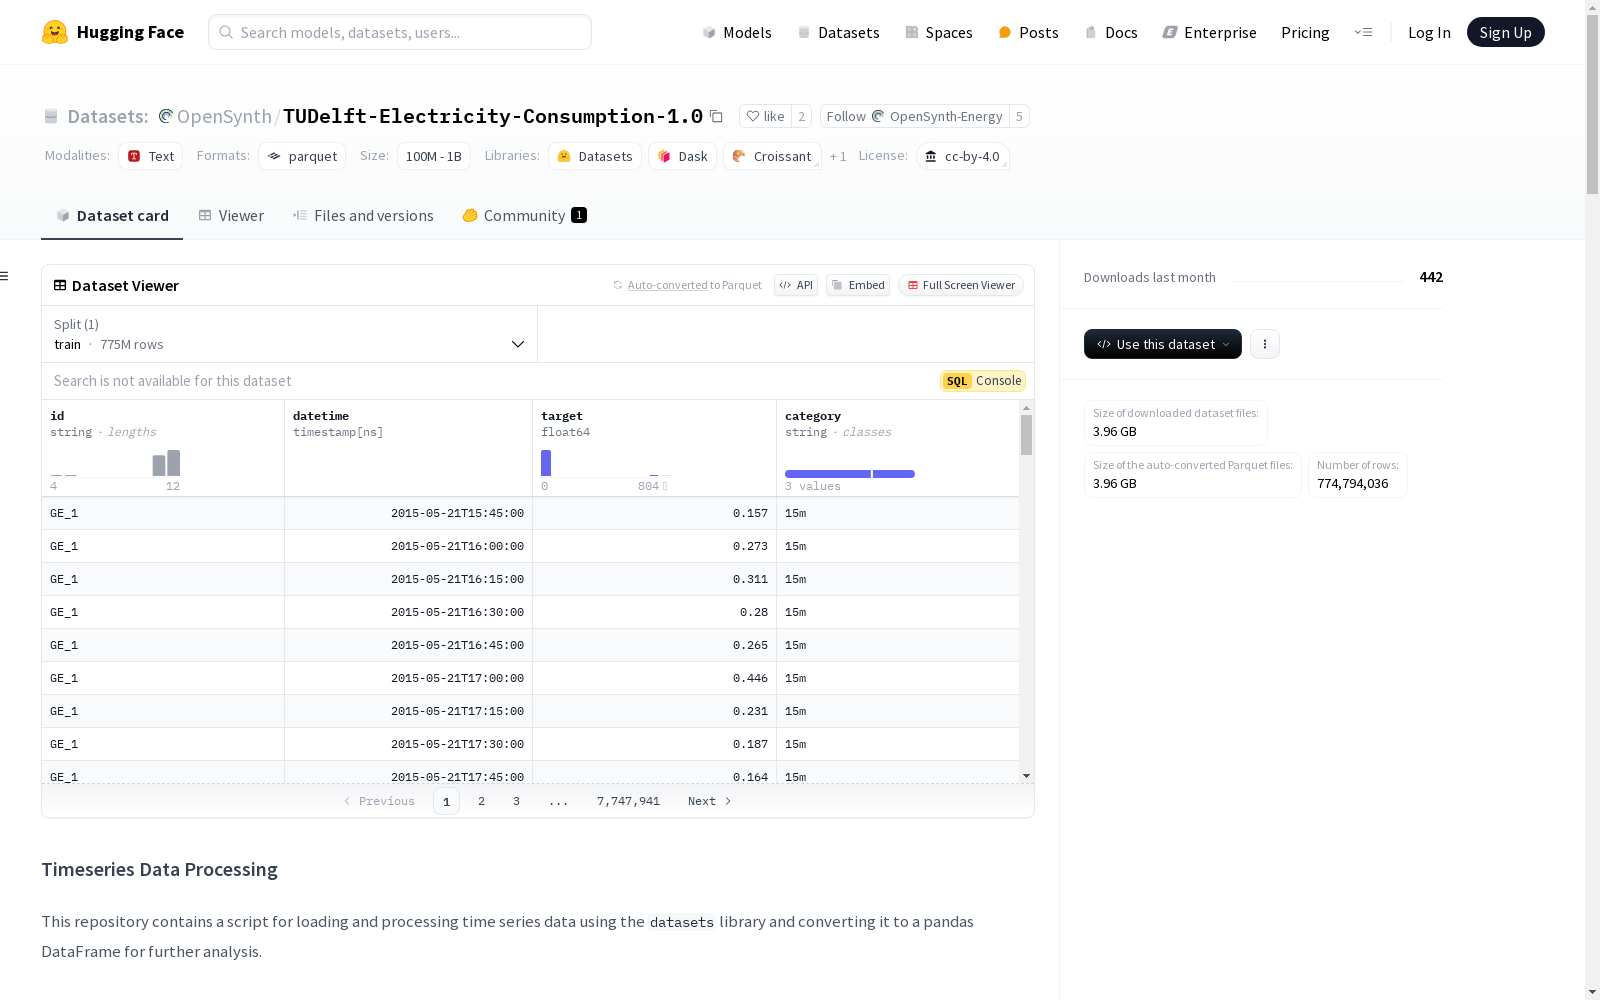This screenshot has height=1000, width=1600.
Task: Click Log In
Action: click(x=1429, y=32)
